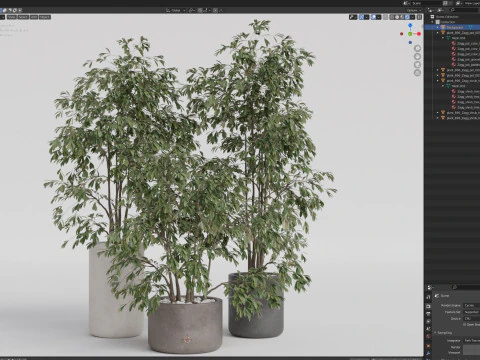Open the Select menu in viewport header
The width and height of the screenshot is (480, 360).
coord(23,17)
